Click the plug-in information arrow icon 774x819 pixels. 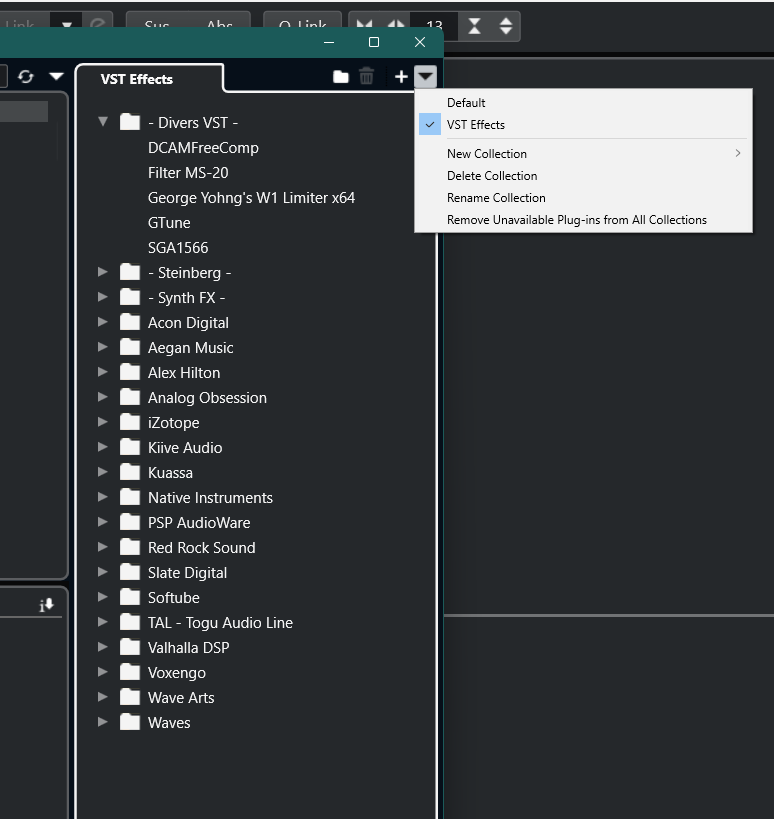46,605
